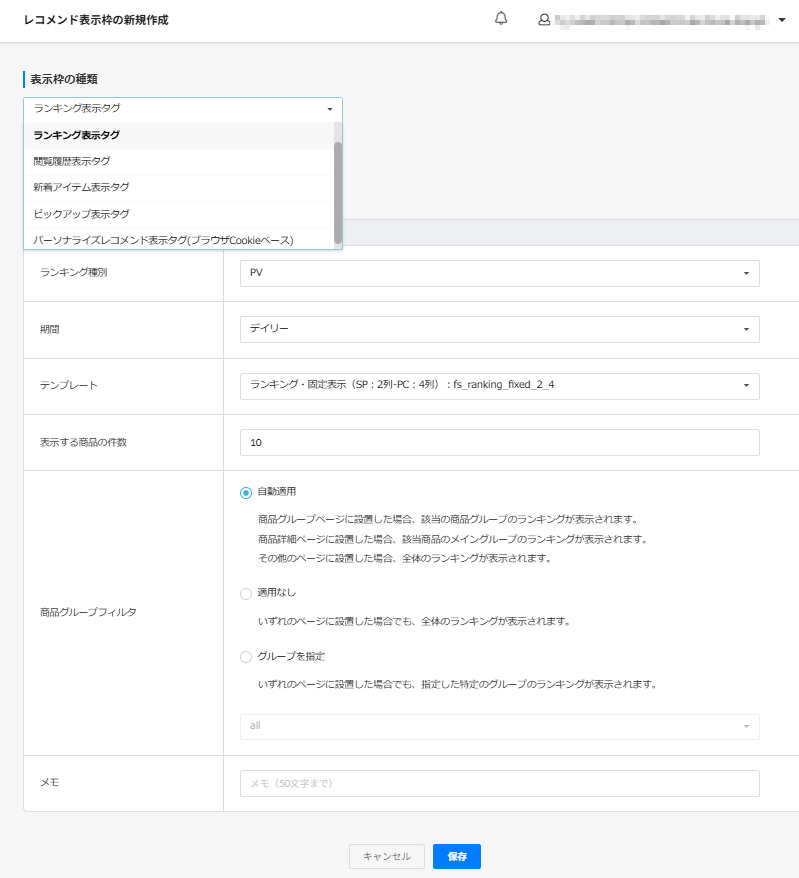Select パーソナライズレコメンド表示タグ option

click(x=179, y=240)
